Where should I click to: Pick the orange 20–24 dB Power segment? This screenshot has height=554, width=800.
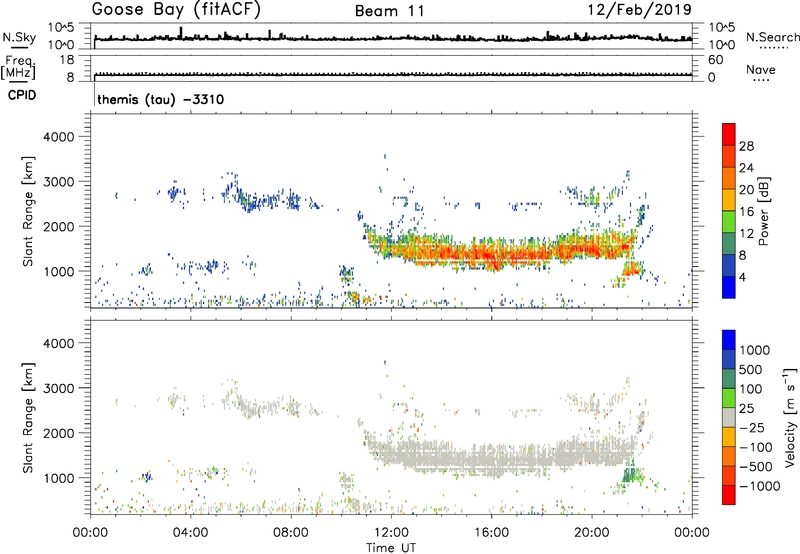[x=729, y=178]
